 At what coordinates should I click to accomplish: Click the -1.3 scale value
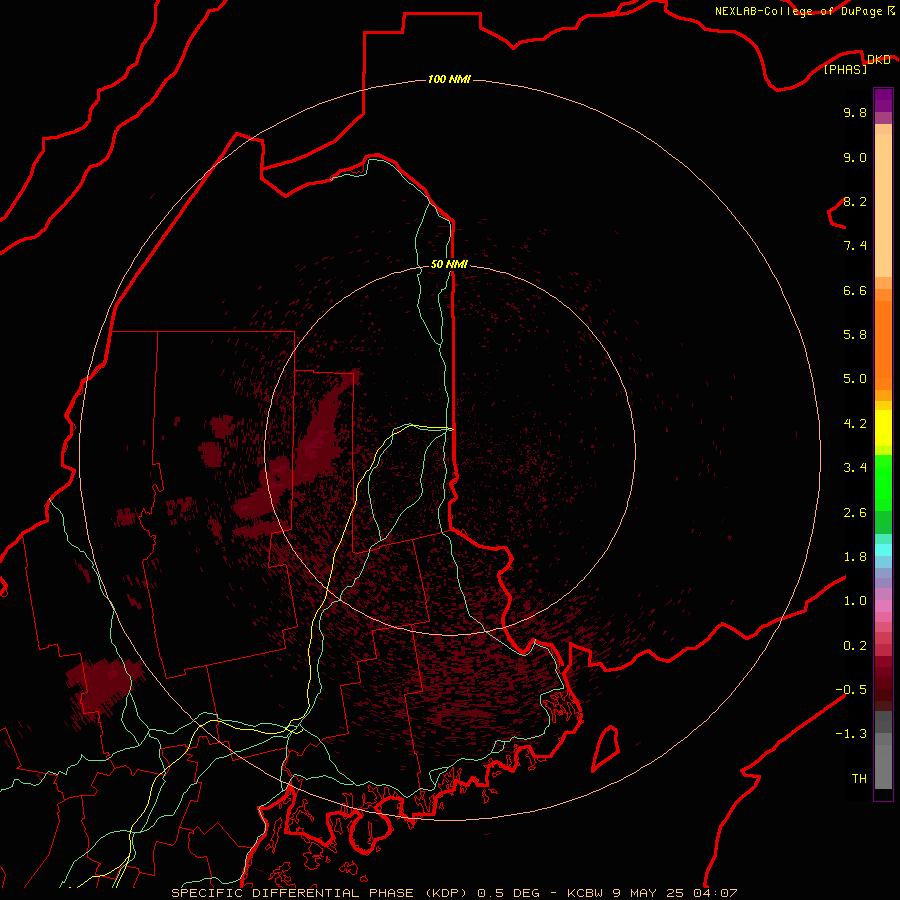pos(851,734)
